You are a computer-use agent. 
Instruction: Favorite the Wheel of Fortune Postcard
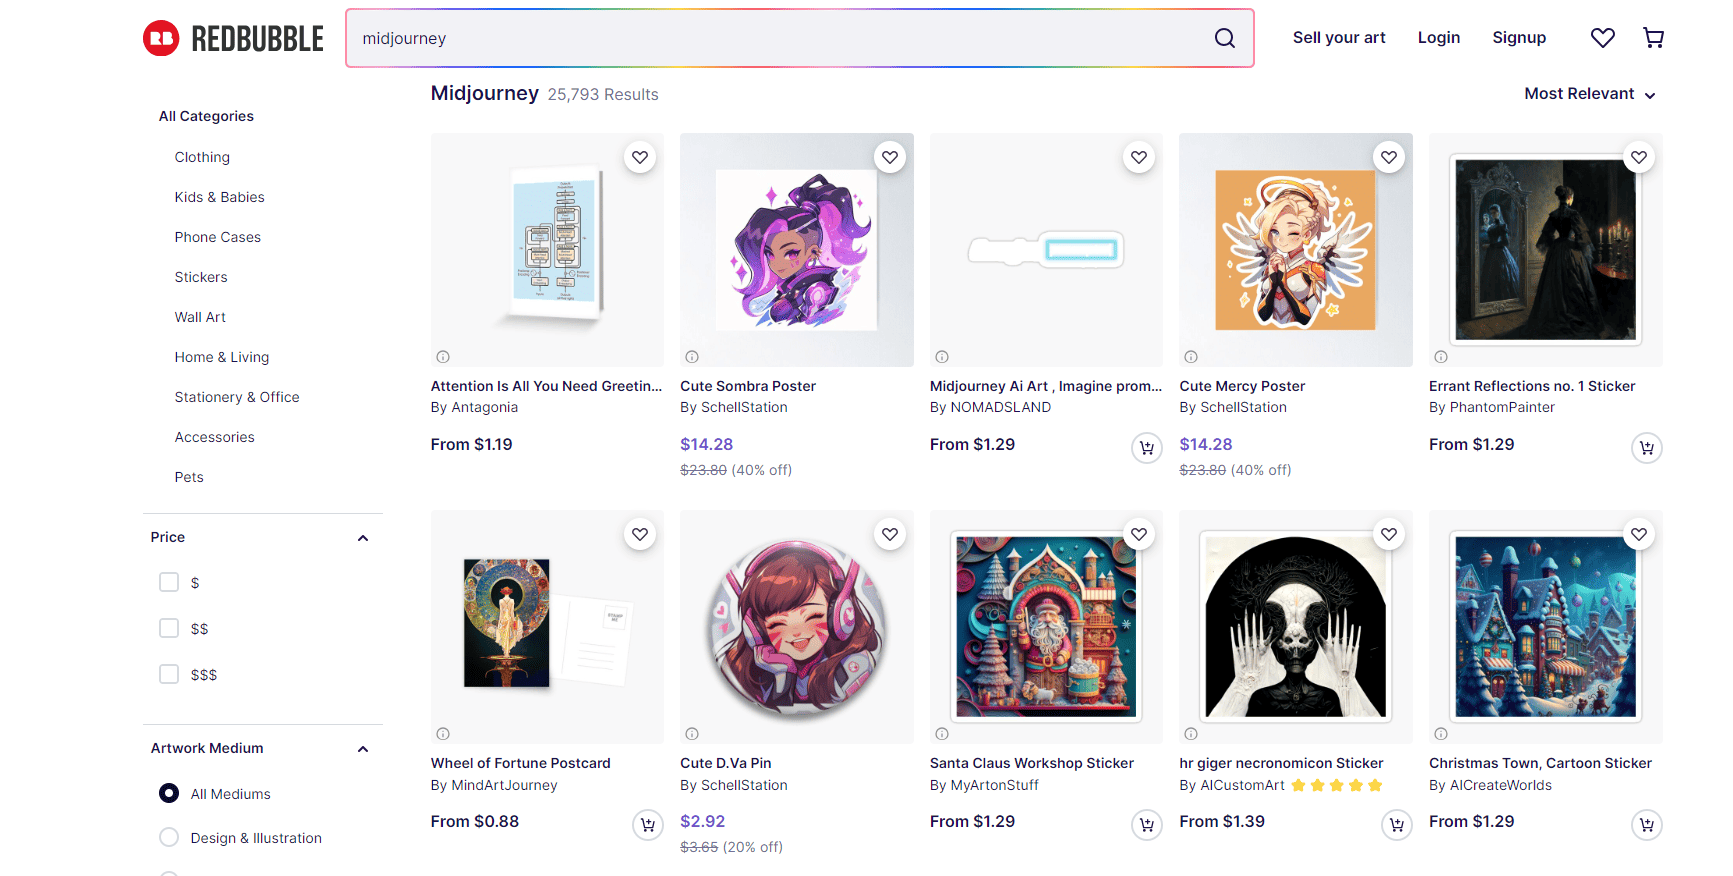tap(640, 534)
